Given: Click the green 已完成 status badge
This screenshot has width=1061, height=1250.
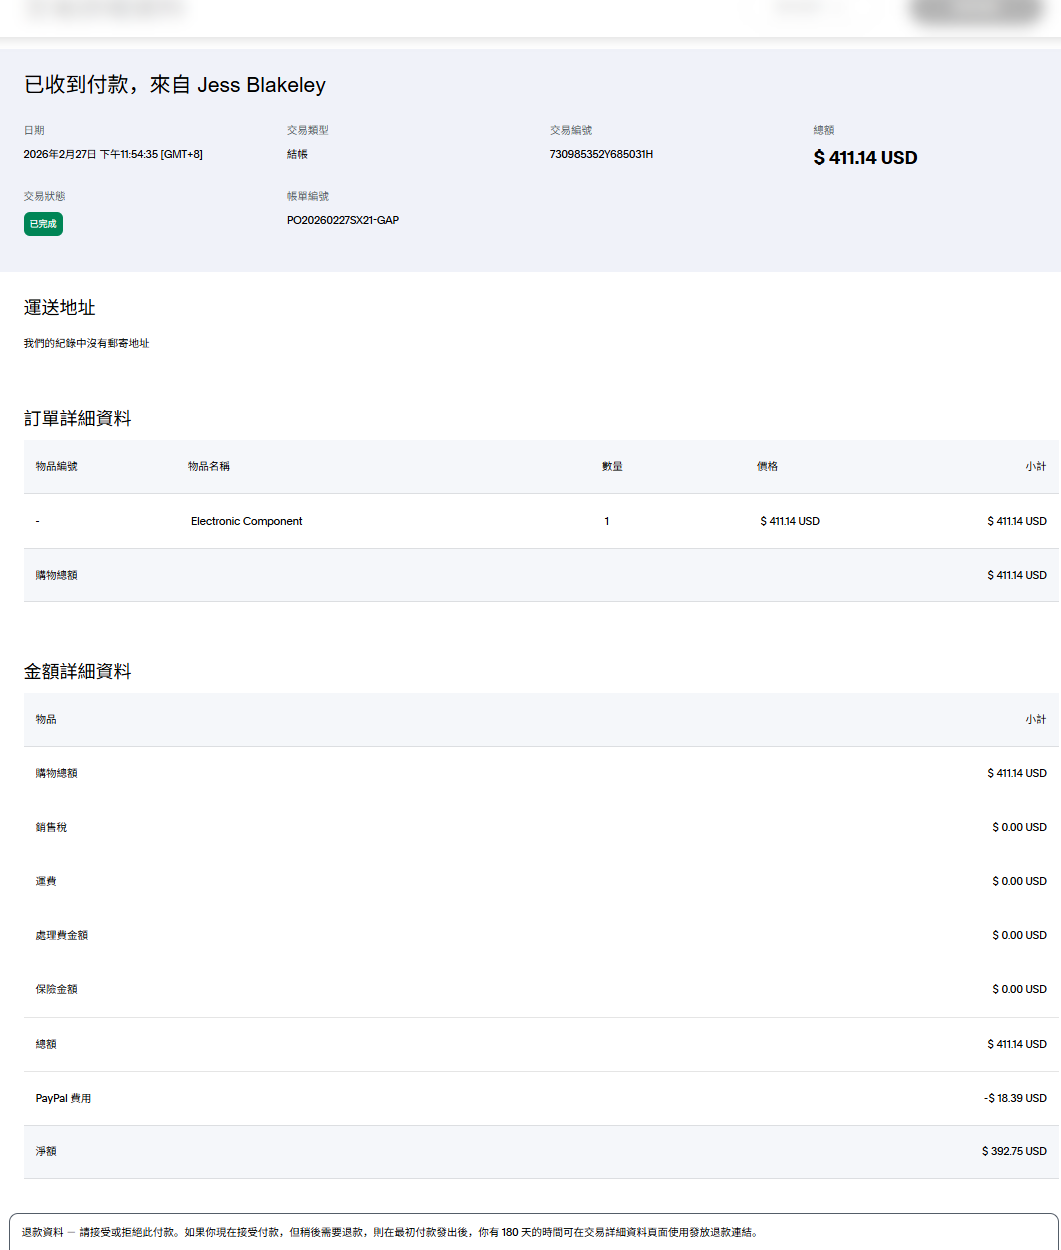Looking at the screenshot, I should [43, 224].
